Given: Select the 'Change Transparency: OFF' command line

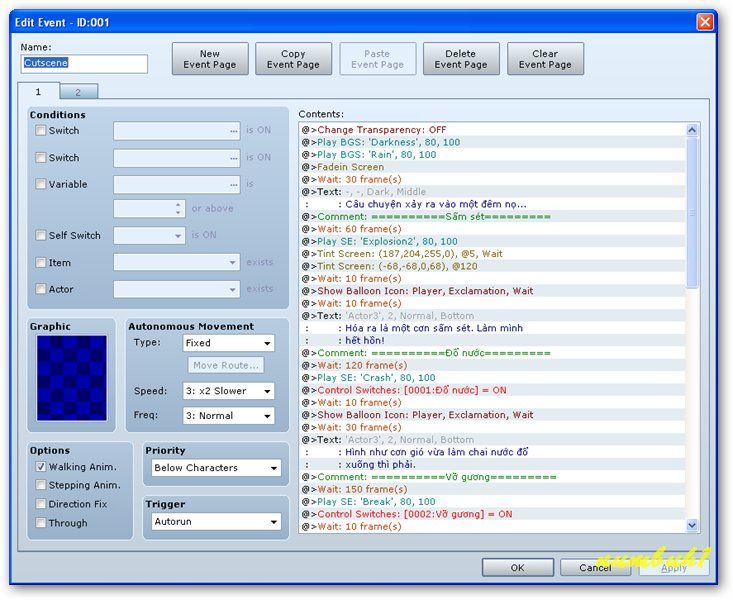Looking at the screenshot, I should (493, 130).
